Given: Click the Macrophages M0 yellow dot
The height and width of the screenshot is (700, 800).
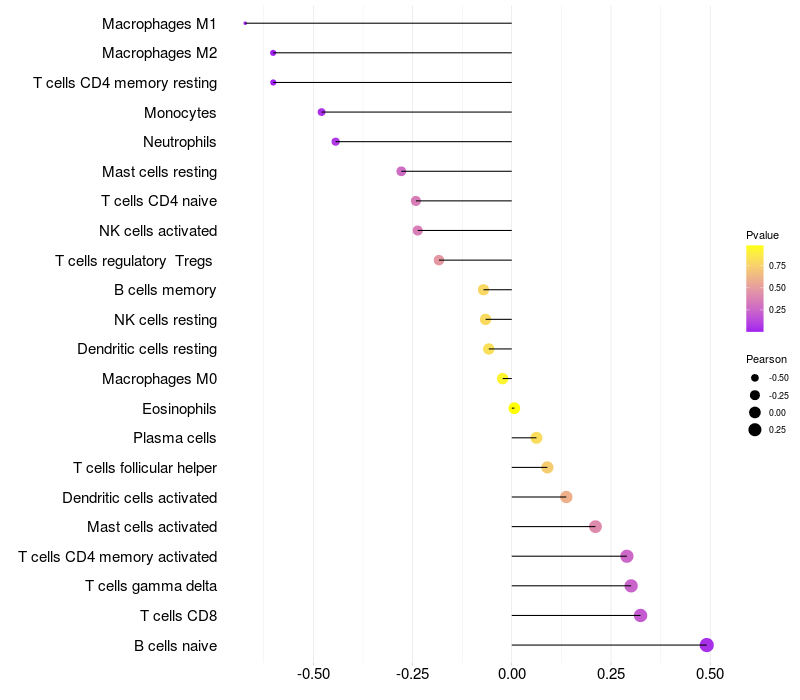Looking at the screenshot, I should click(x=503, y=379).
